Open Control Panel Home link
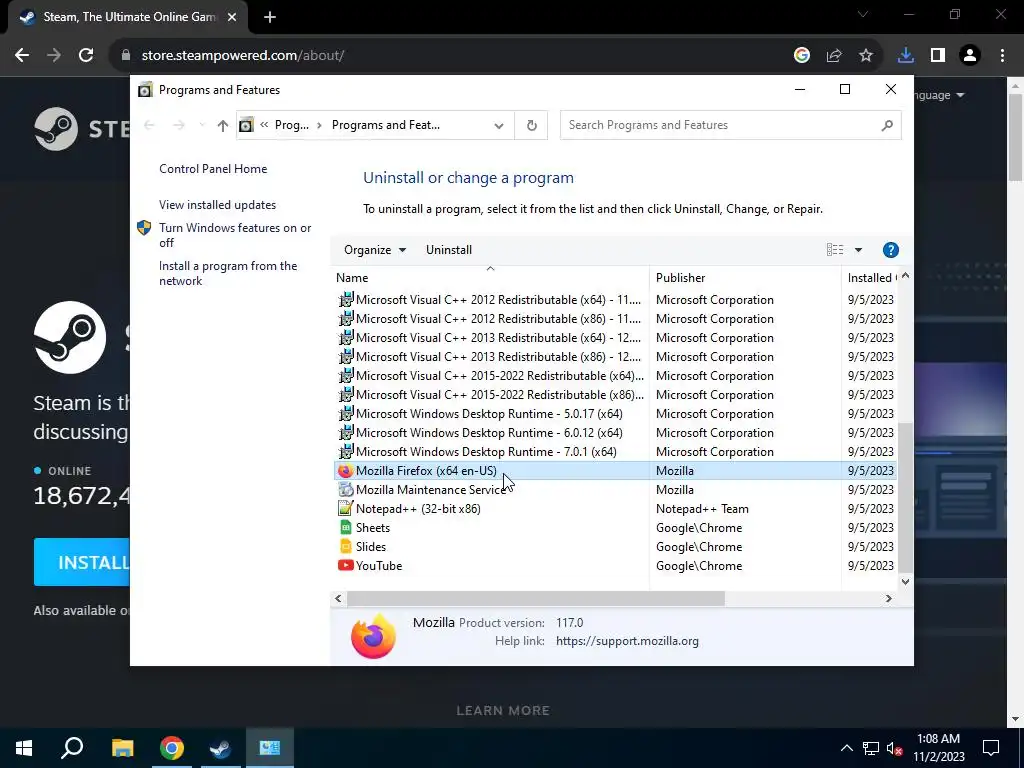This screenshot has height=768, width=1024. (213, 169)
